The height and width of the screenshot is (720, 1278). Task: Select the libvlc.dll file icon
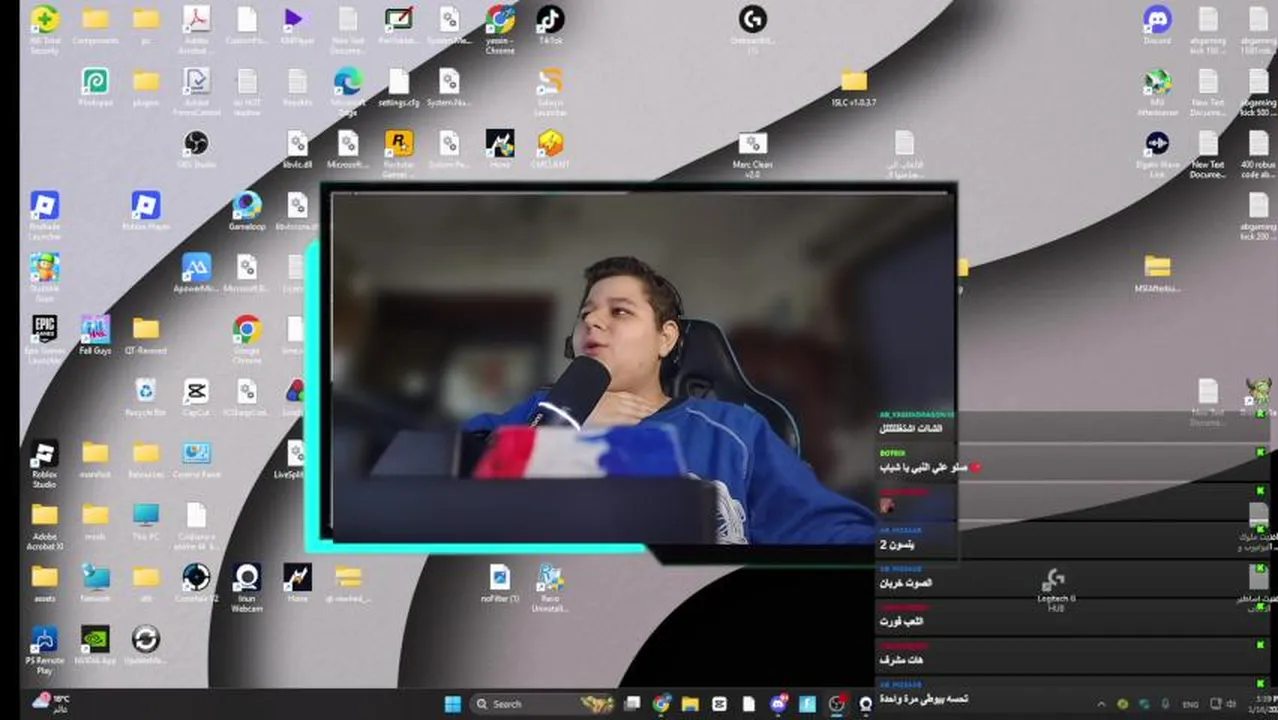[x=297, y=150]
